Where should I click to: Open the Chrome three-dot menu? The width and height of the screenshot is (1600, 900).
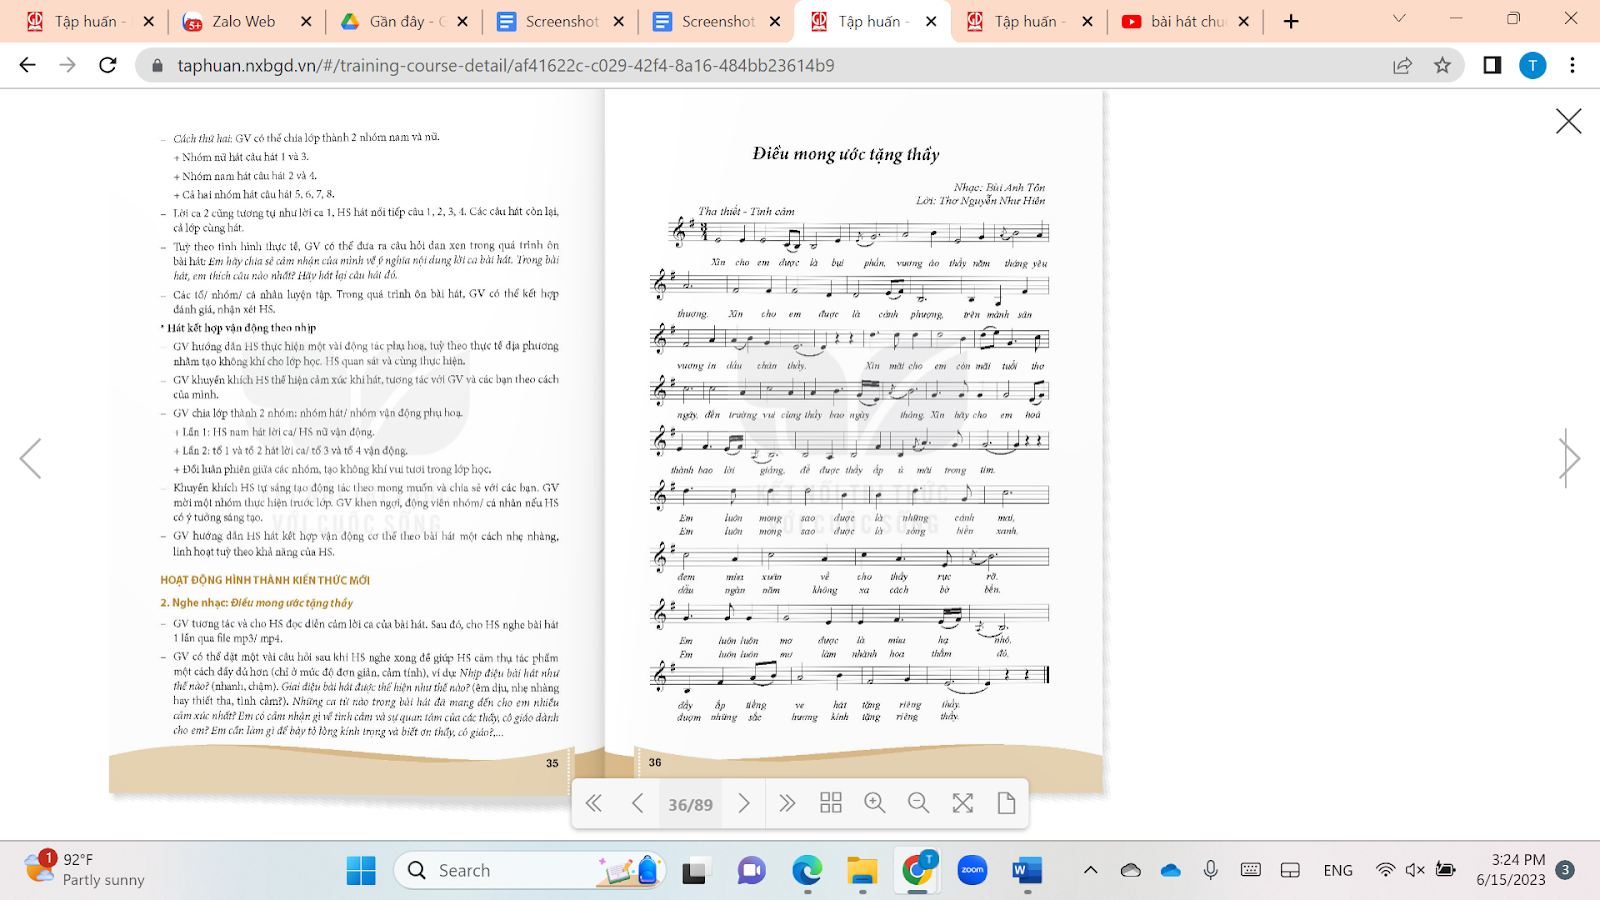pos(1572,65)
